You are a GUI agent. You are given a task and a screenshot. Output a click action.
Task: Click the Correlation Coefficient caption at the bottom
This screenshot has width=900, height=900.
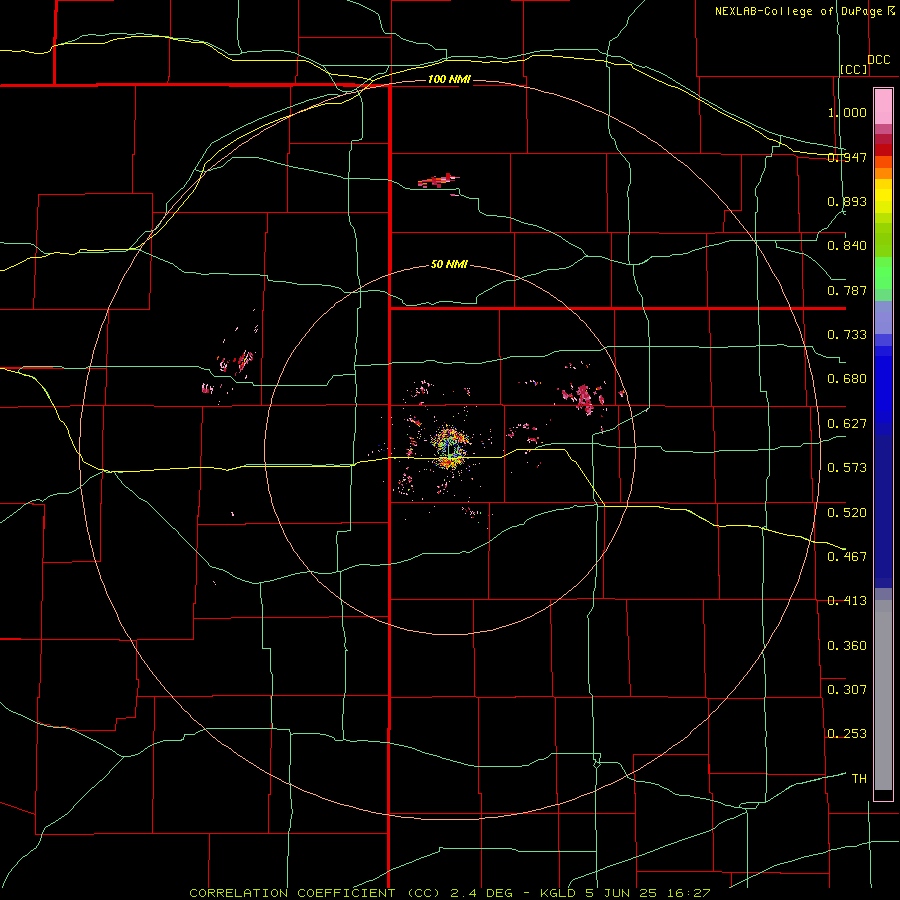point(449,893)
